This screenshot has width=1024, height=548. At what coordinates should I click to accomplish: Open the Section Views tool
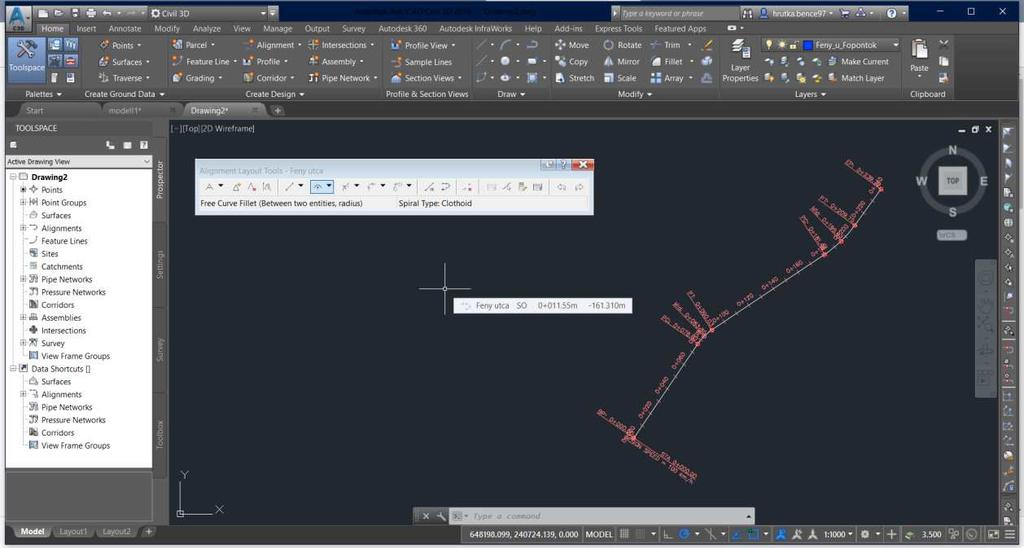426,78
